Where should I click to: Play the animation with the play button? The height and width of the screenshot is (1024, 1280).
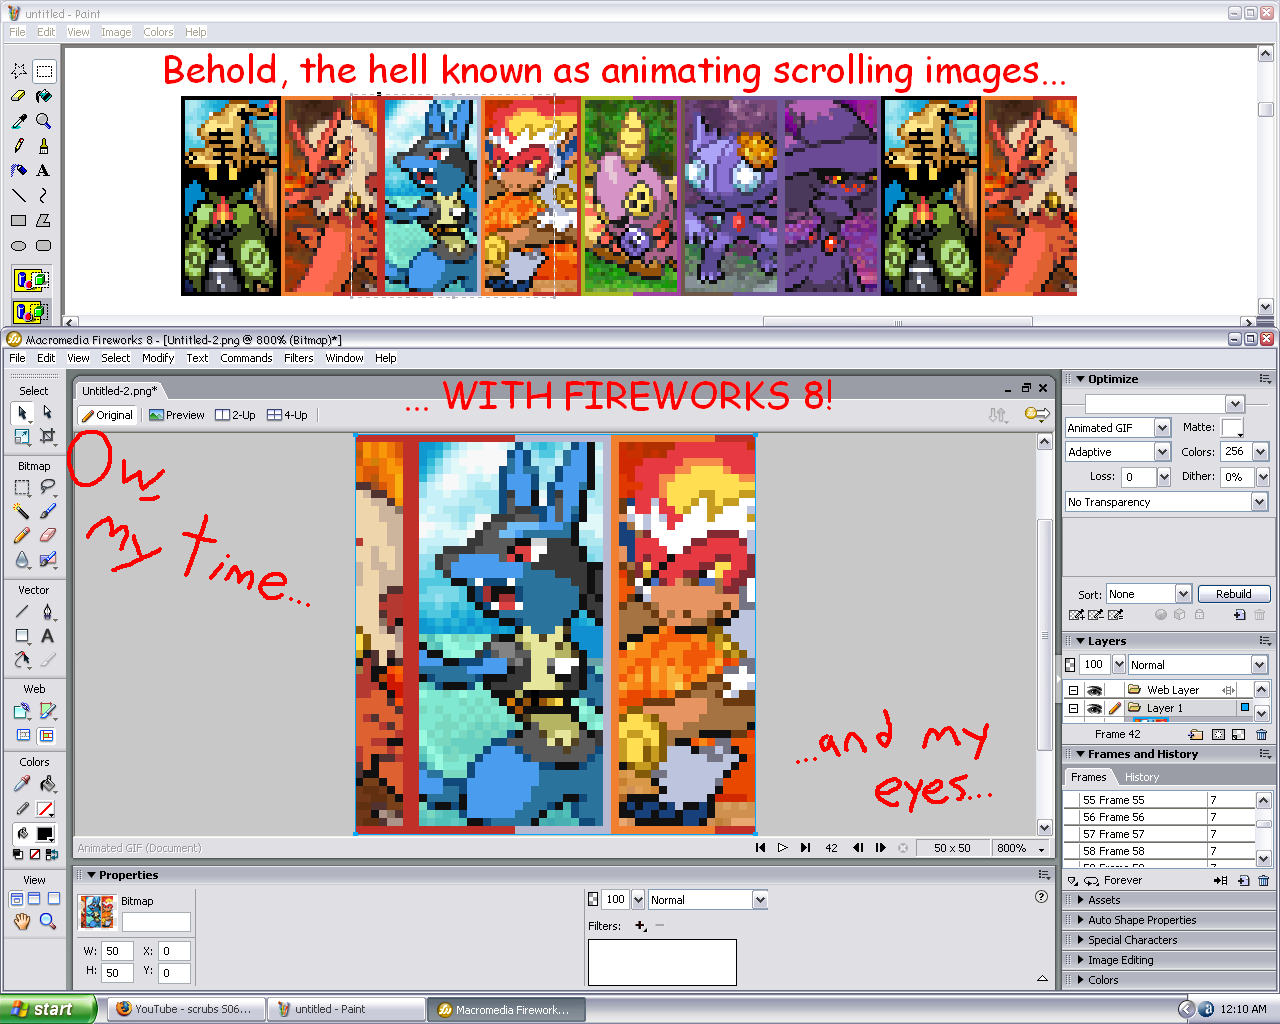click(x=783, y=848)
